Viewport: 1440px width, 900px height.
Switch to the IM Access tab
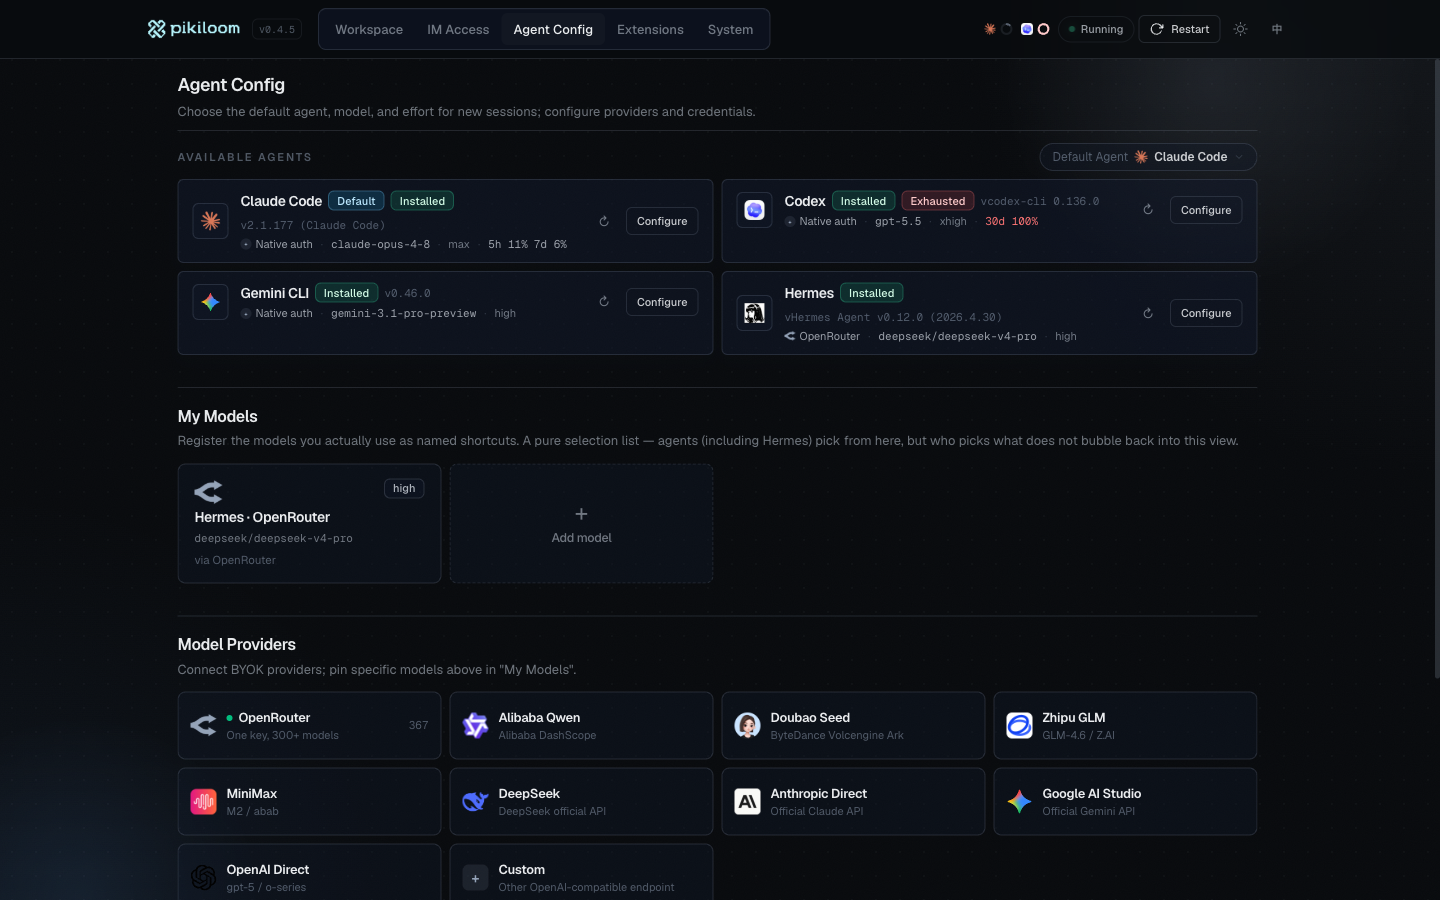[458, 29]
